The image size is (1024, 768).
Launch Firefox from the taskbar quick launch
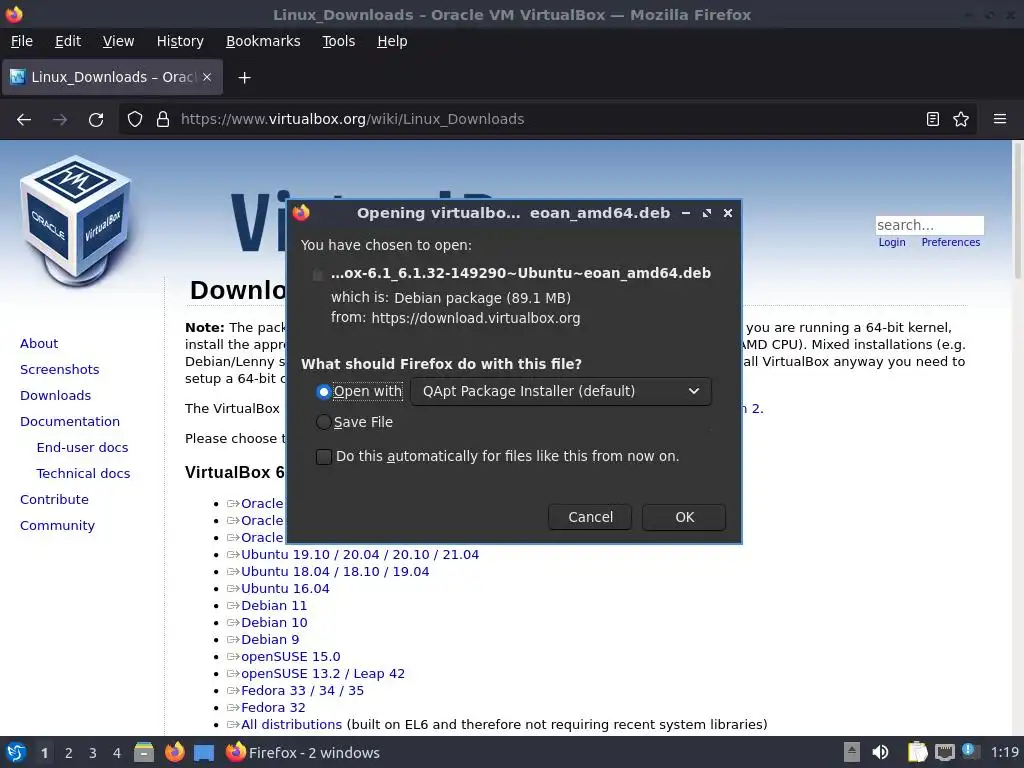pos(174,752)
